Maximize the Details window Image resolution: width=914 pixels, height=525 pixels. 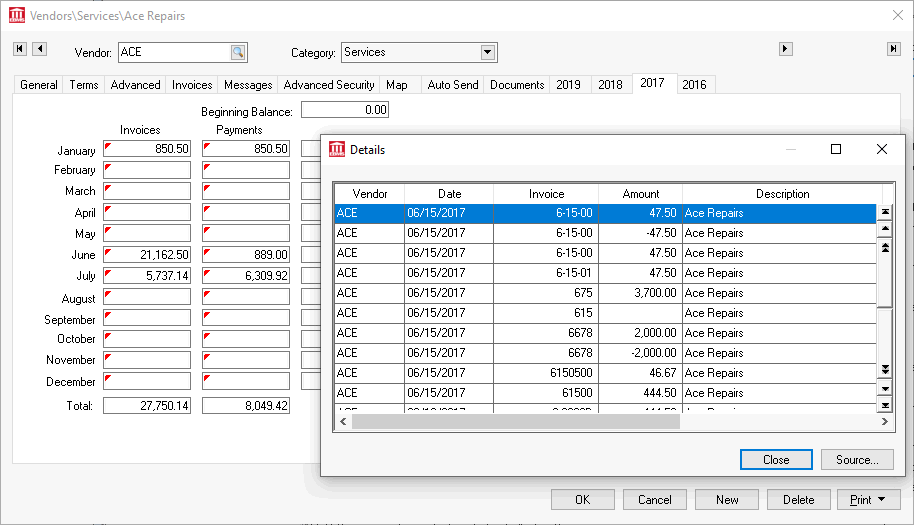(836, 150)
